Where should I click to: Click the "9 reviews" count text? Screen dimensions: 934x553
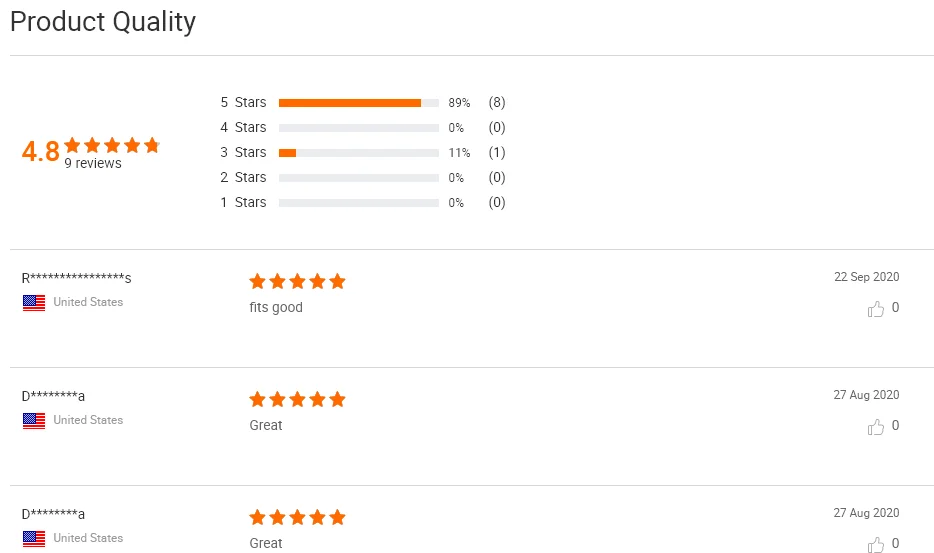coord(93,163)
